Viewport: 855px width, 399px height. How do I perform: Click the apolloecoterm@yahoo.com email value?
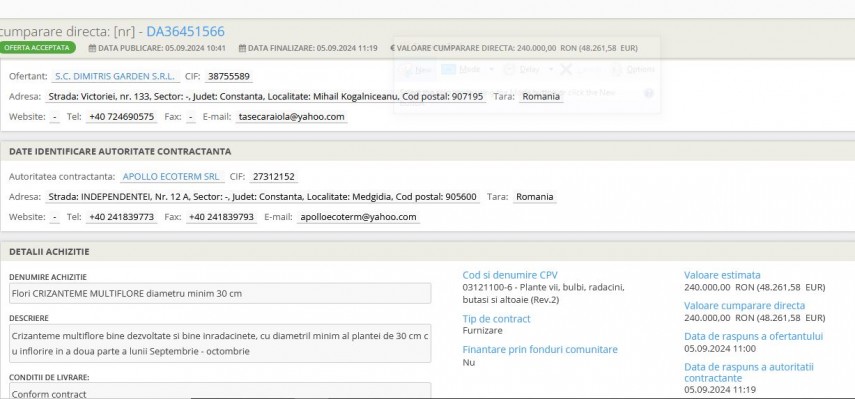[x=358, y=217]
